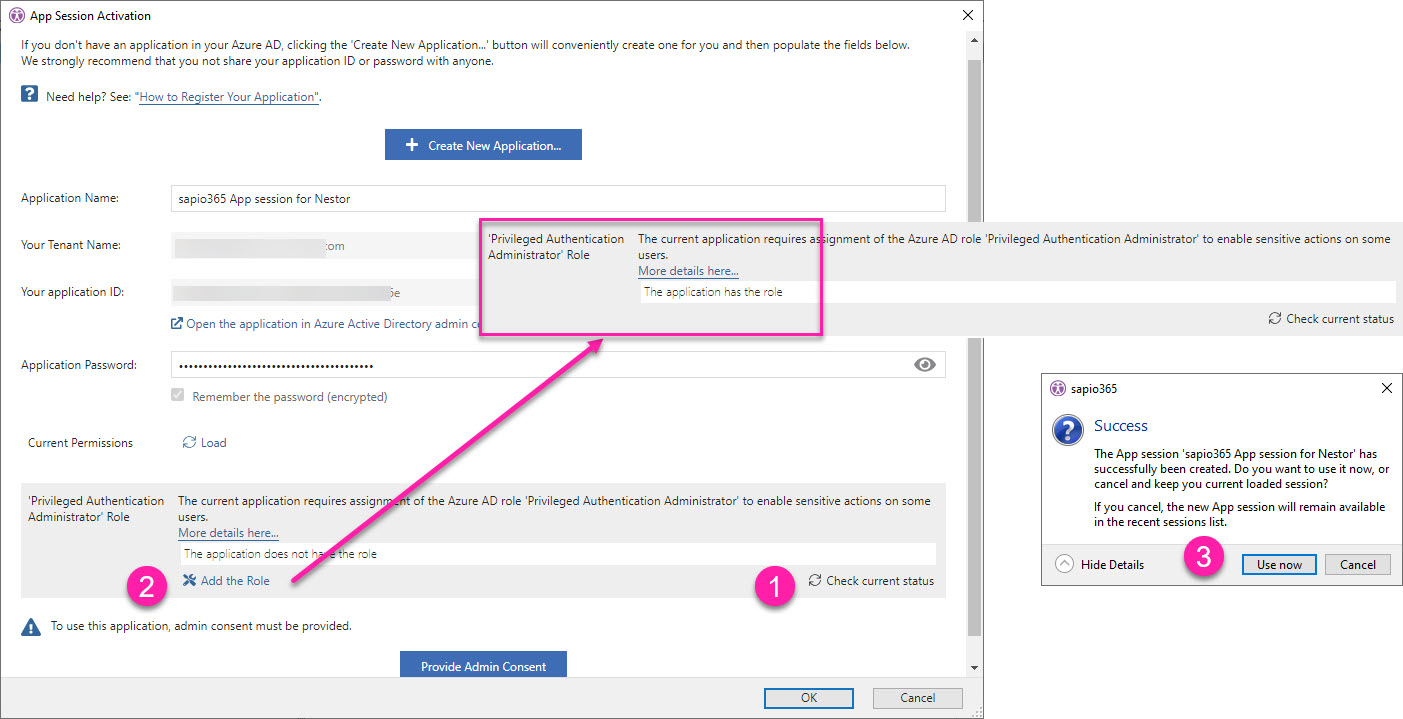The height and width of the screenshot is (719, 1403).
Task: Click the Add the Role link
Action: [x=235, y=581]
